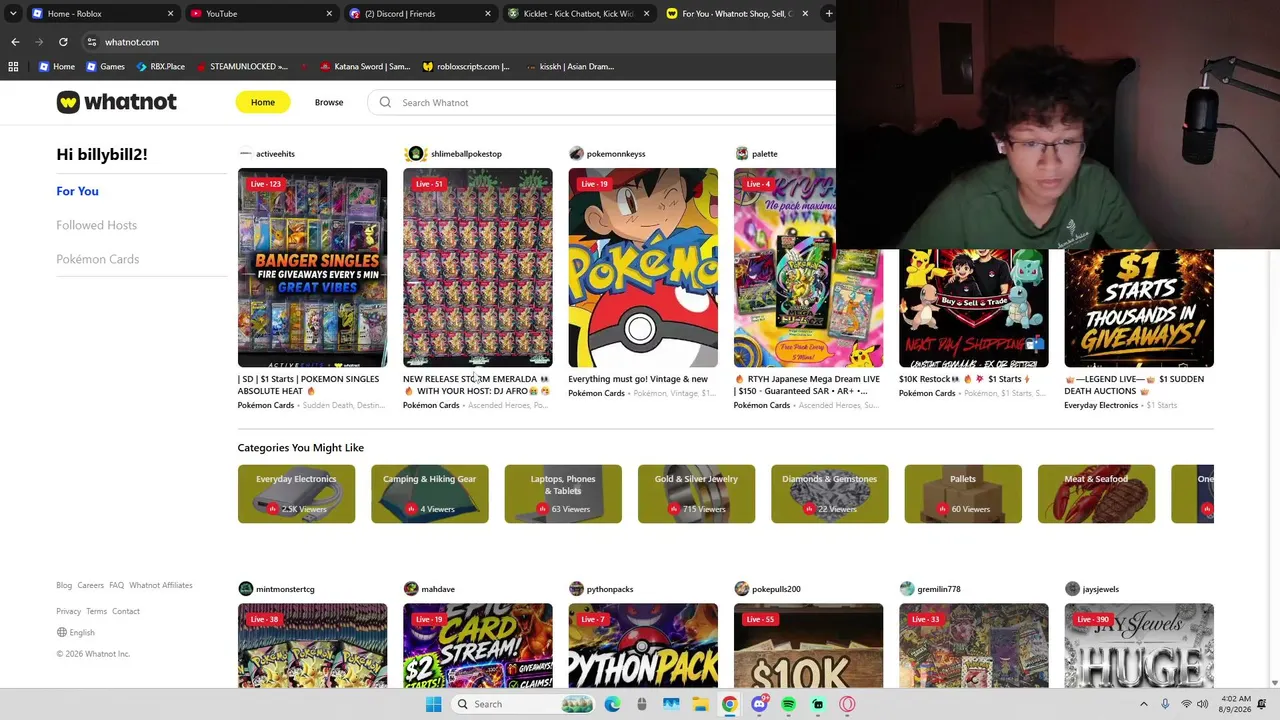This screenshot has height=720, width=1280.
Task: Open the mahdave avatar icon
Action: pyautogui.click(x=411, y=589)
